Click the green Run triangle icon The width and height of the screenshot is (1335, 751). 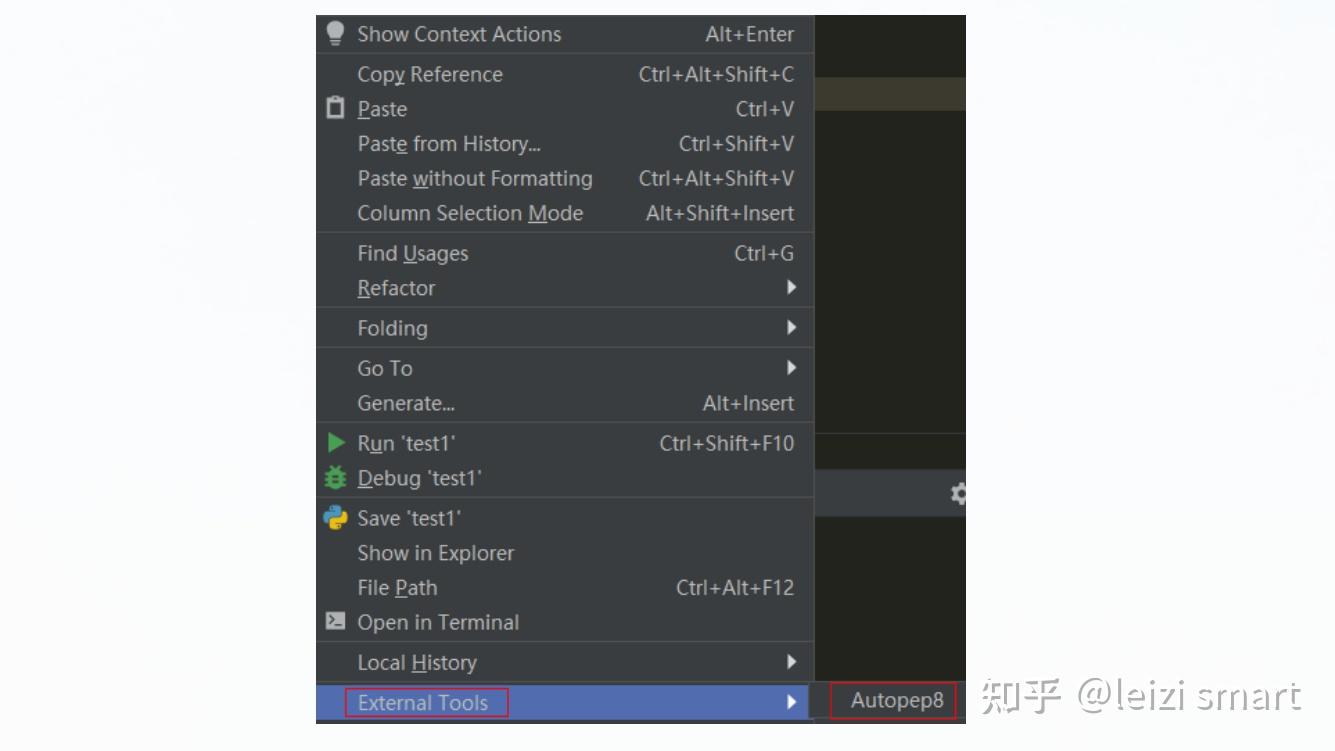pyautogui.click(x=336, y=443)
